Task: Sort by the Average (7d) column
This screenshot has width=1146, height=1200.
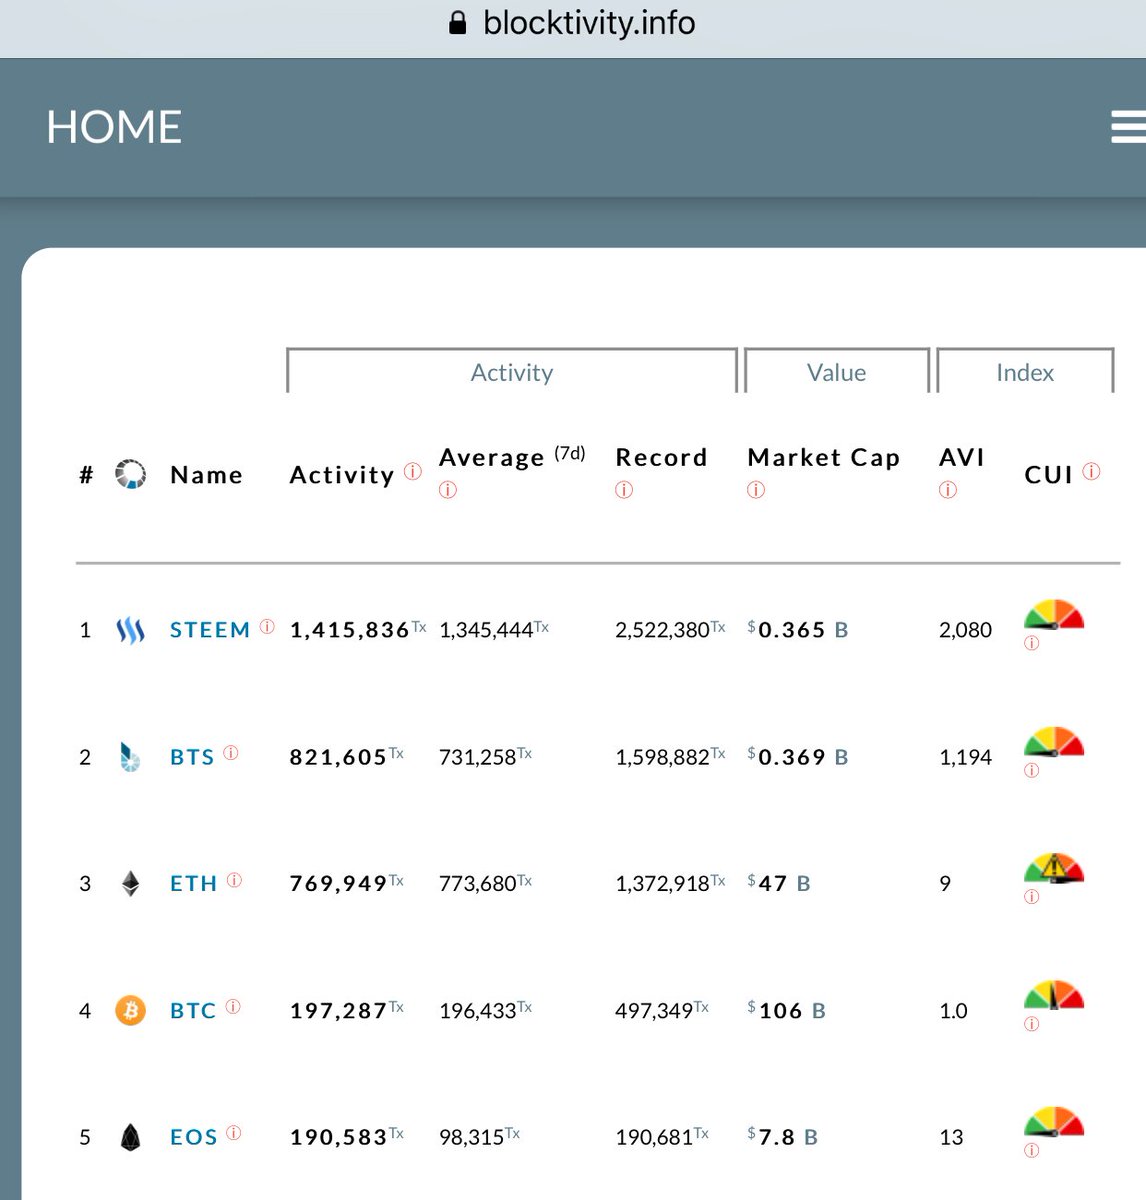Action: pos(512,457)
